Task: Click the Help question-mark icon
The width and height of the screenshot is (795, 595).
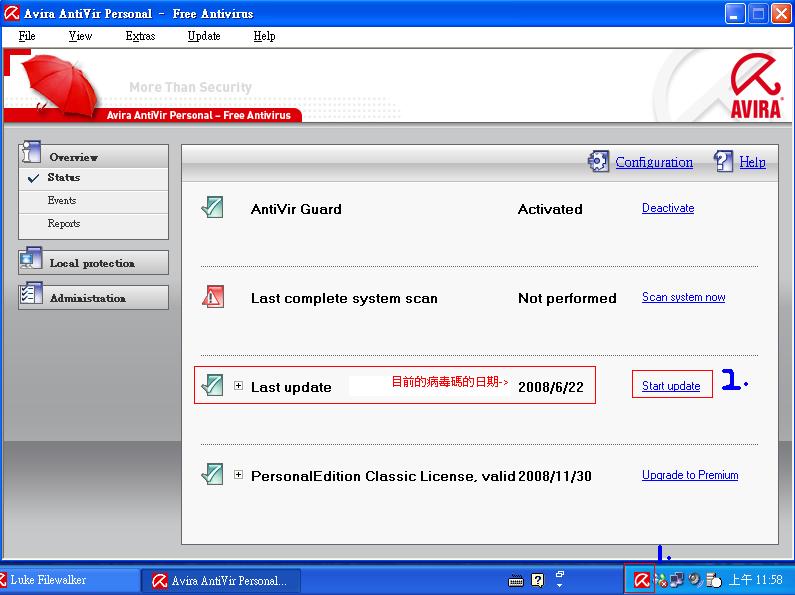Action: pyautogui.click(x=723, y=162)
